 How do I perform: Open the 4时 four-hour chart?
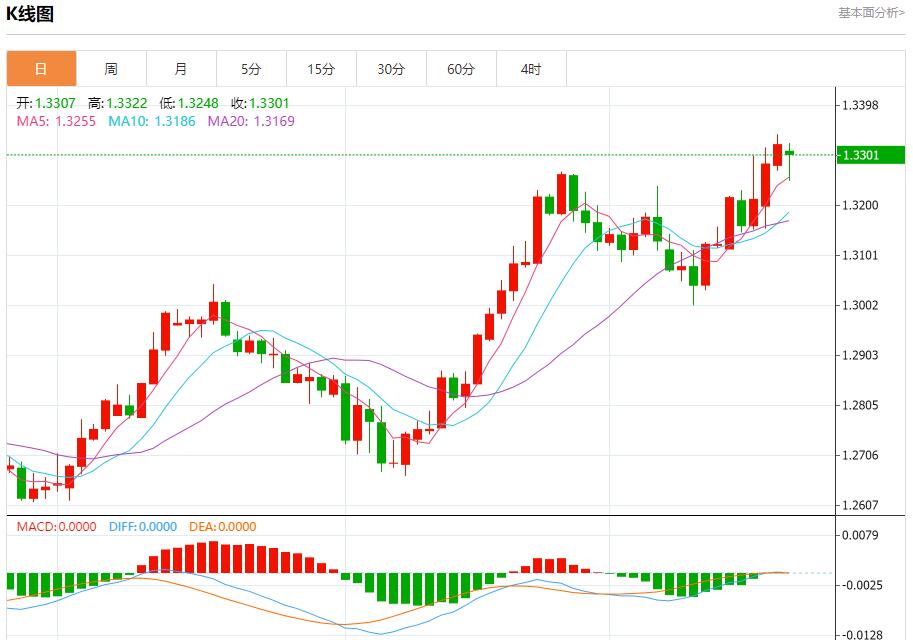(x=531, y=69)
